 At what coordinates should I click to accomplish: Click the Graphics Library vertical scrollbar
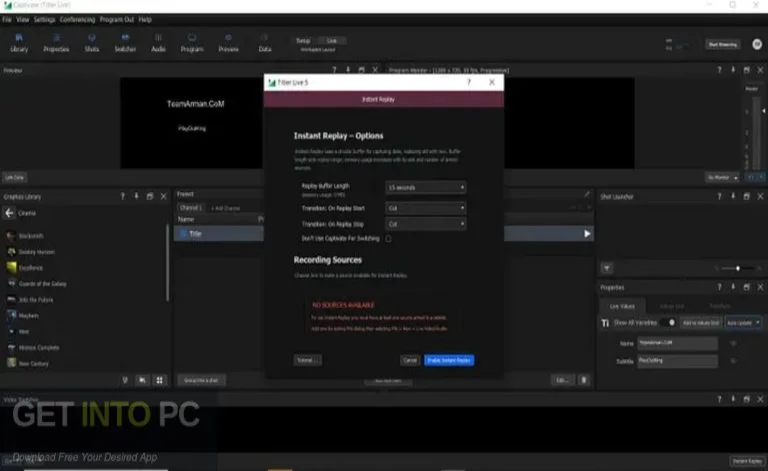click(168, 262)
